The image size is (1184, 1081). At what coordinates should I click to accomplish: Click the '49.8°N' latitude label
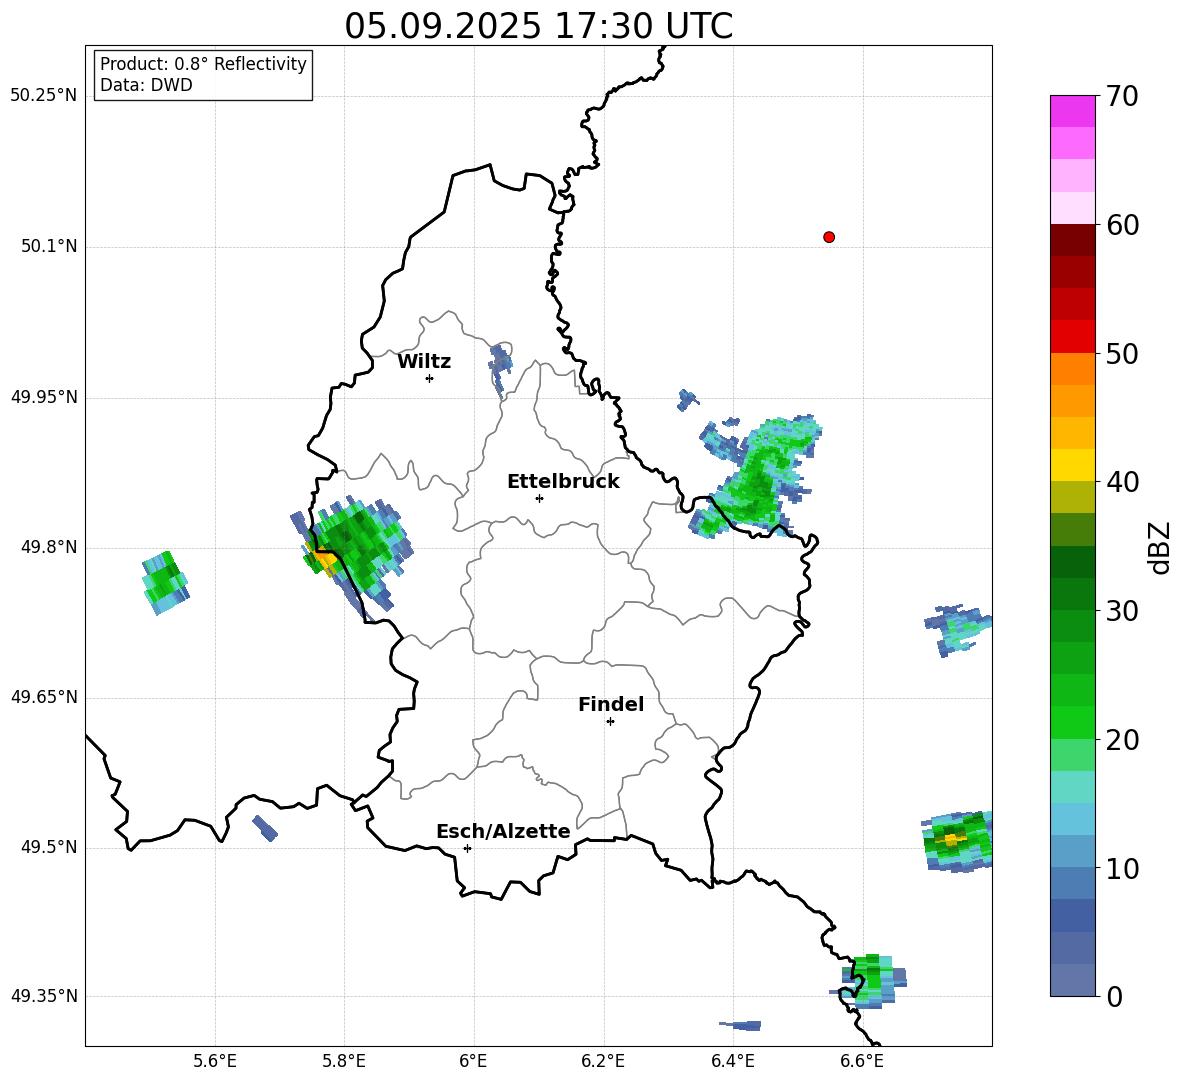click(50, 547)
